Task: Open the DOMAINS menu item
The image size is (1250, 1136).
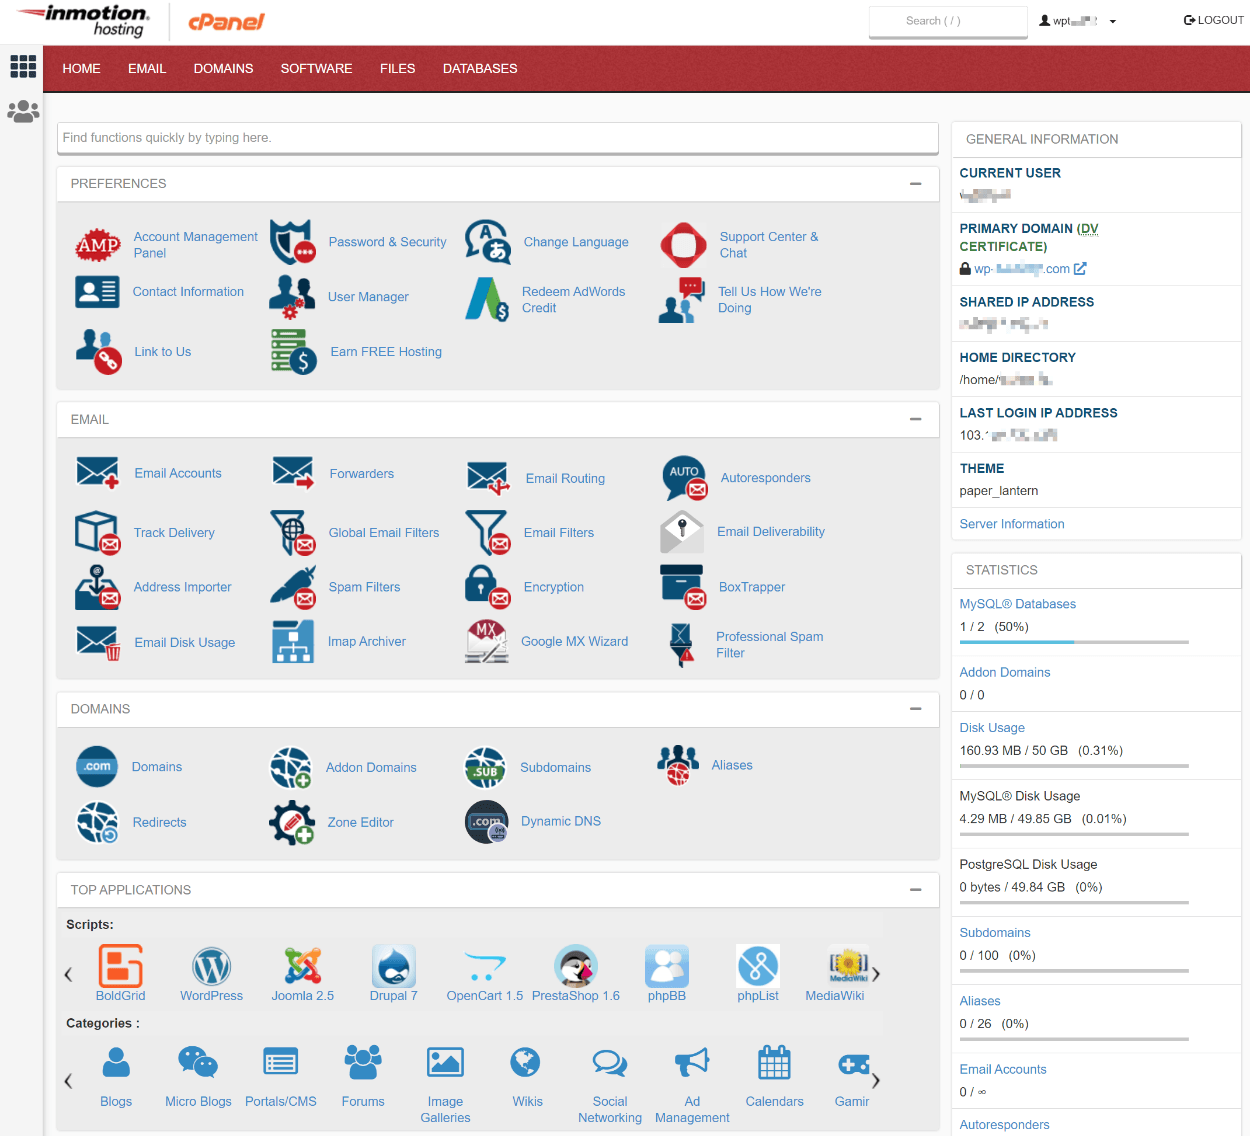Action: click(x=223, y=69)
